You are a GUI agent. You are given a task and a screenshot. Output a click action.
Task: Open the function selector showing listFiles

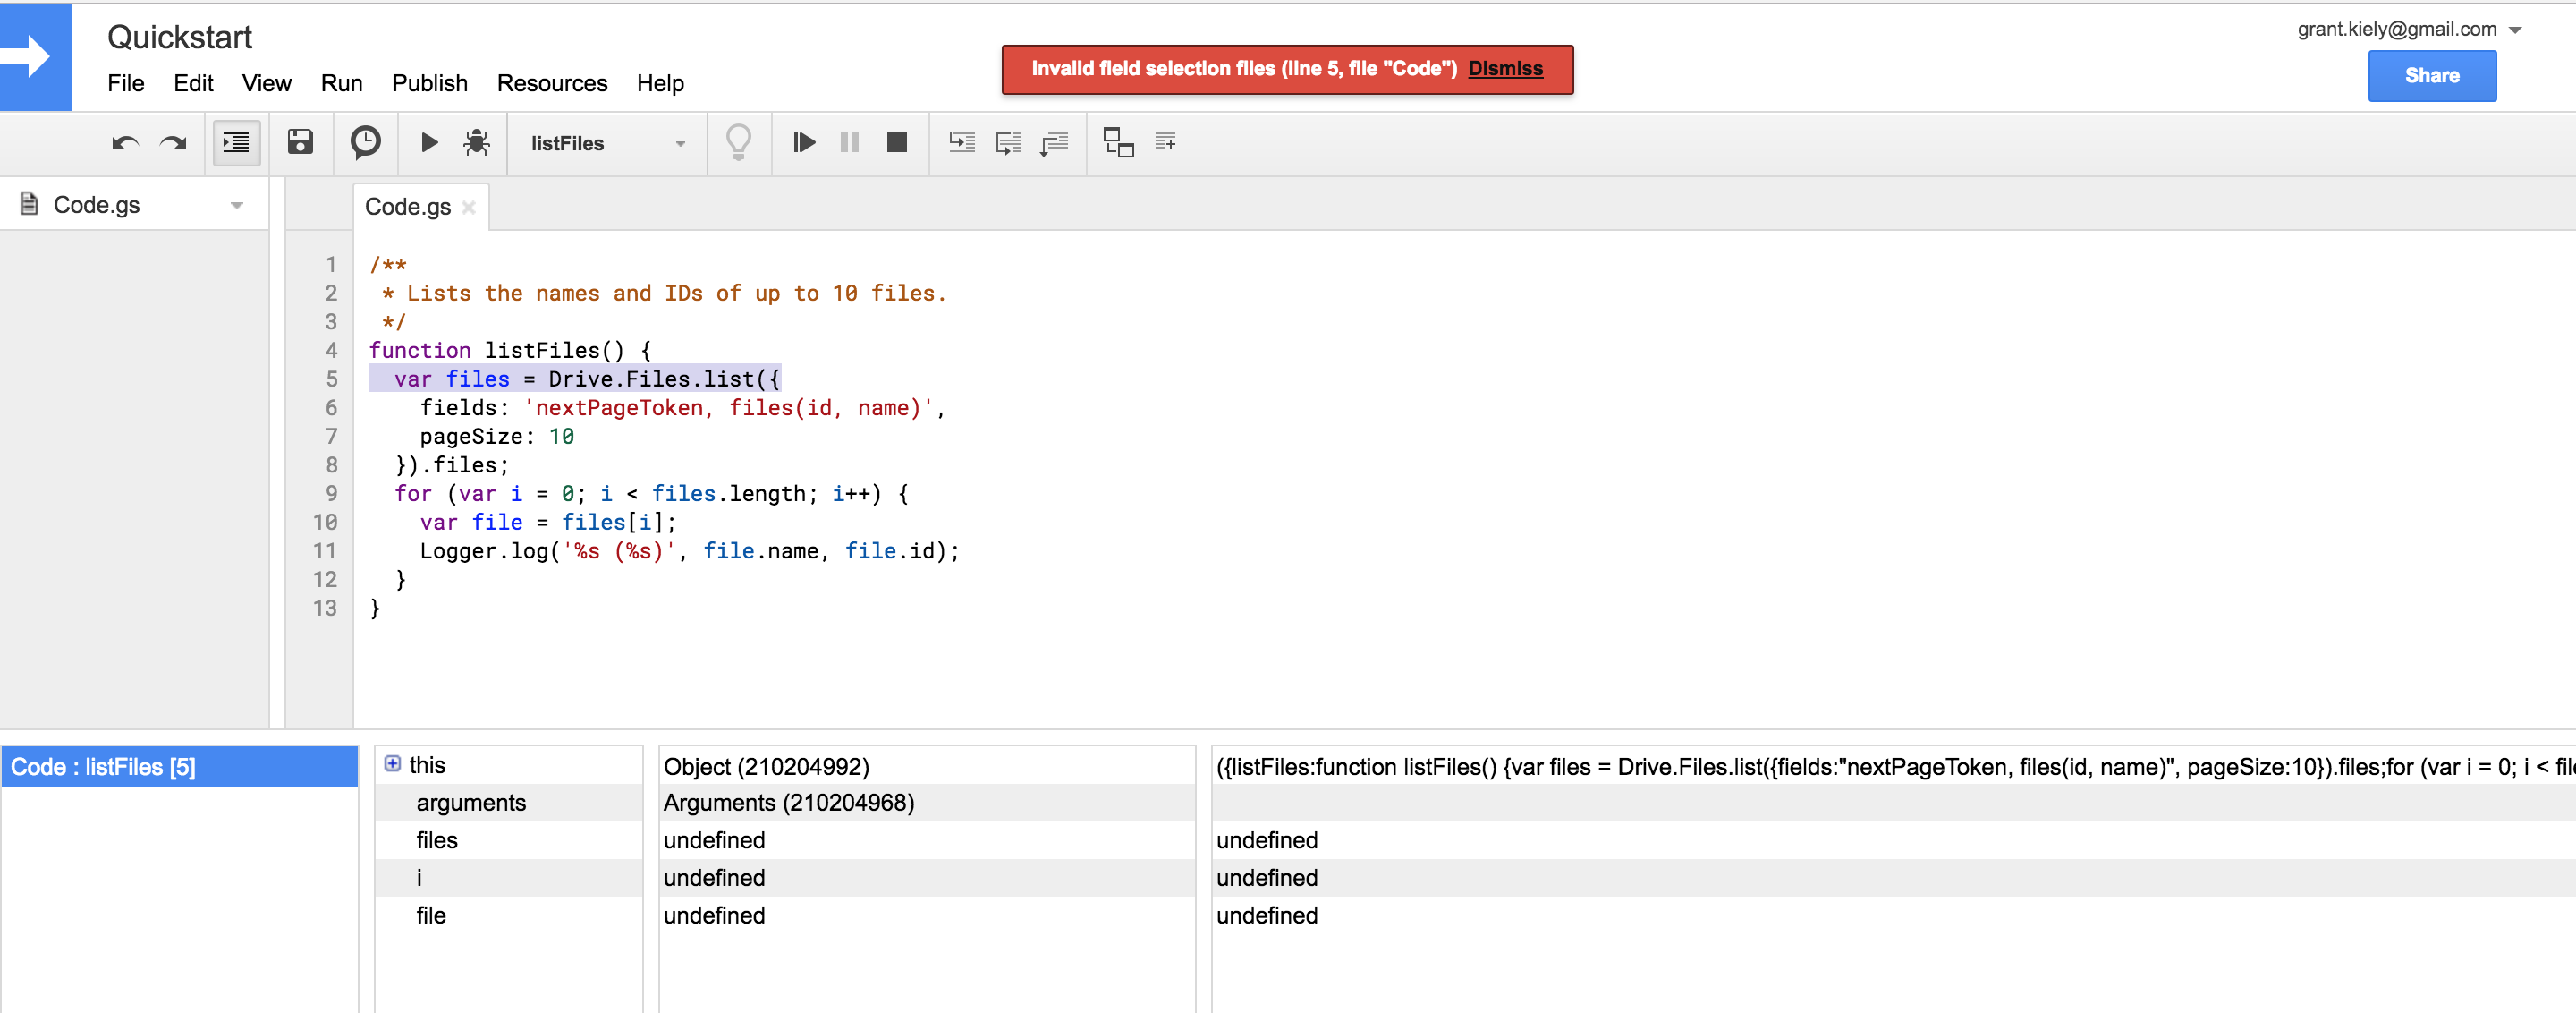605,143
